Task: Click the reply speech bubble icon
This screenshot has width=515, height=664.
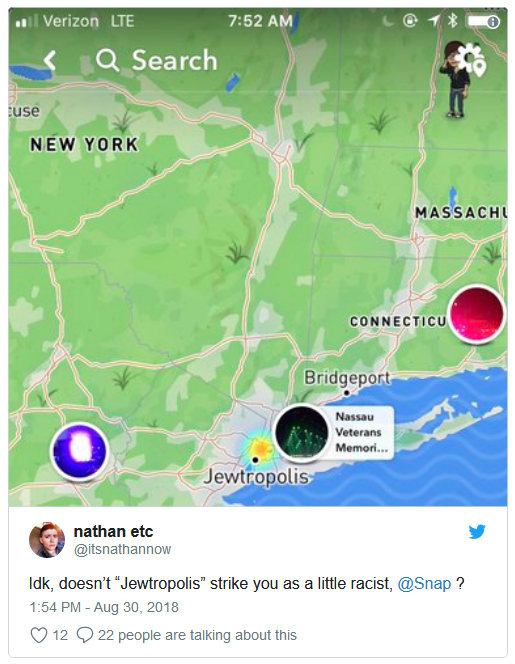Action: pyautogui.click(x=85, y=635)
